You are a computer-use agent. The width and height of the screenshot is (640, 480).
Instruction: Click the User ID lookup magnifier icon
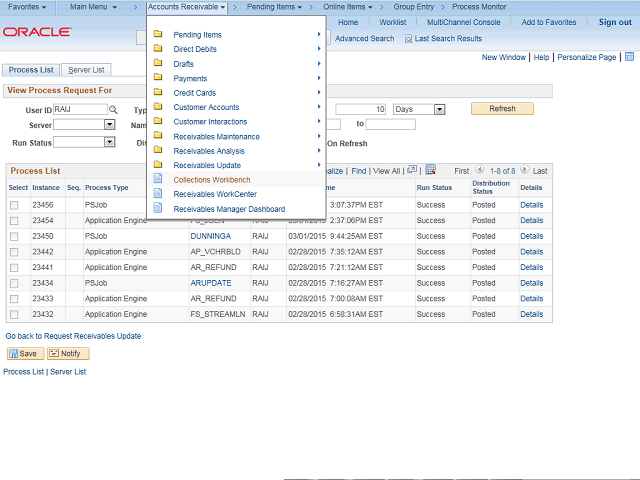tap(113, 109)
